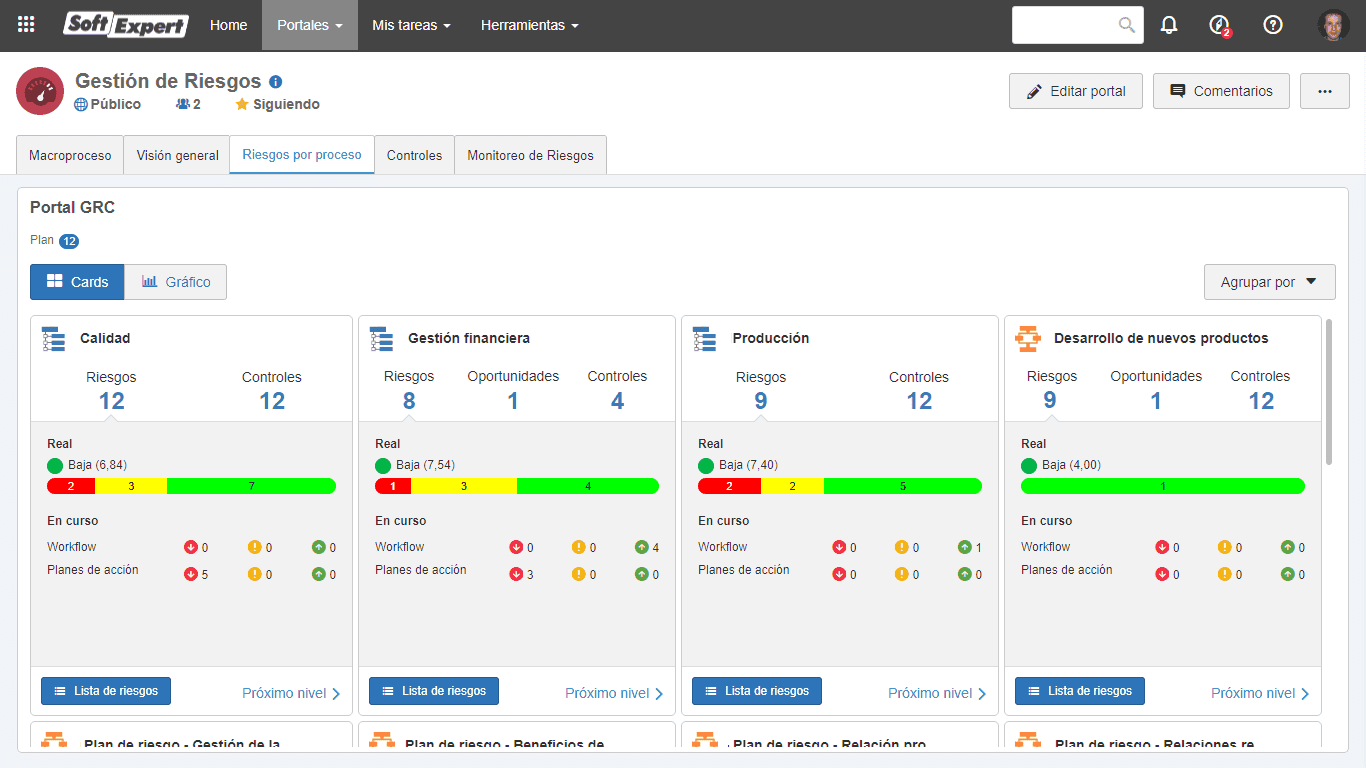
Task: Open the apps grid menu icon
Action: [x=26, y=25]
